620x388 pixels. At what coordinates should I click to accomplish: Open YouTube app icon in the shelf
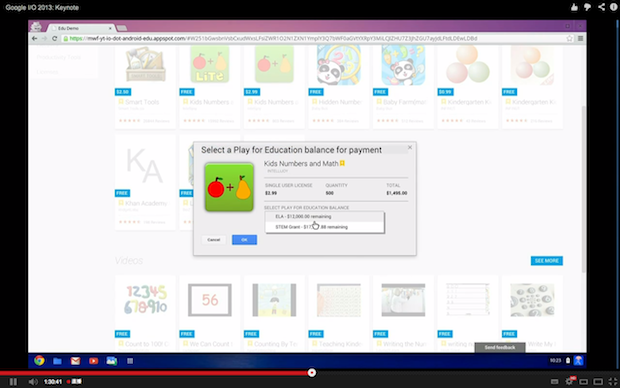point(93,361)
